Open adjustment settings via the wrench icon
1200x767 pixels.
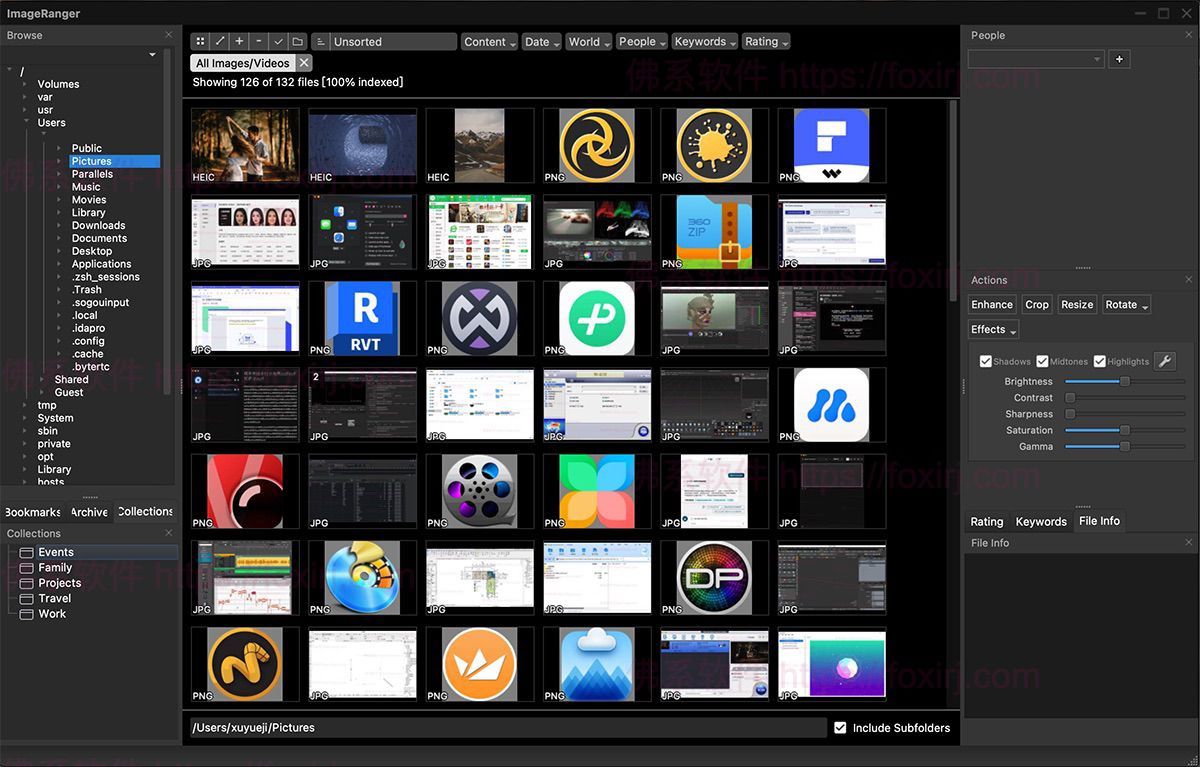point(1166,360)
